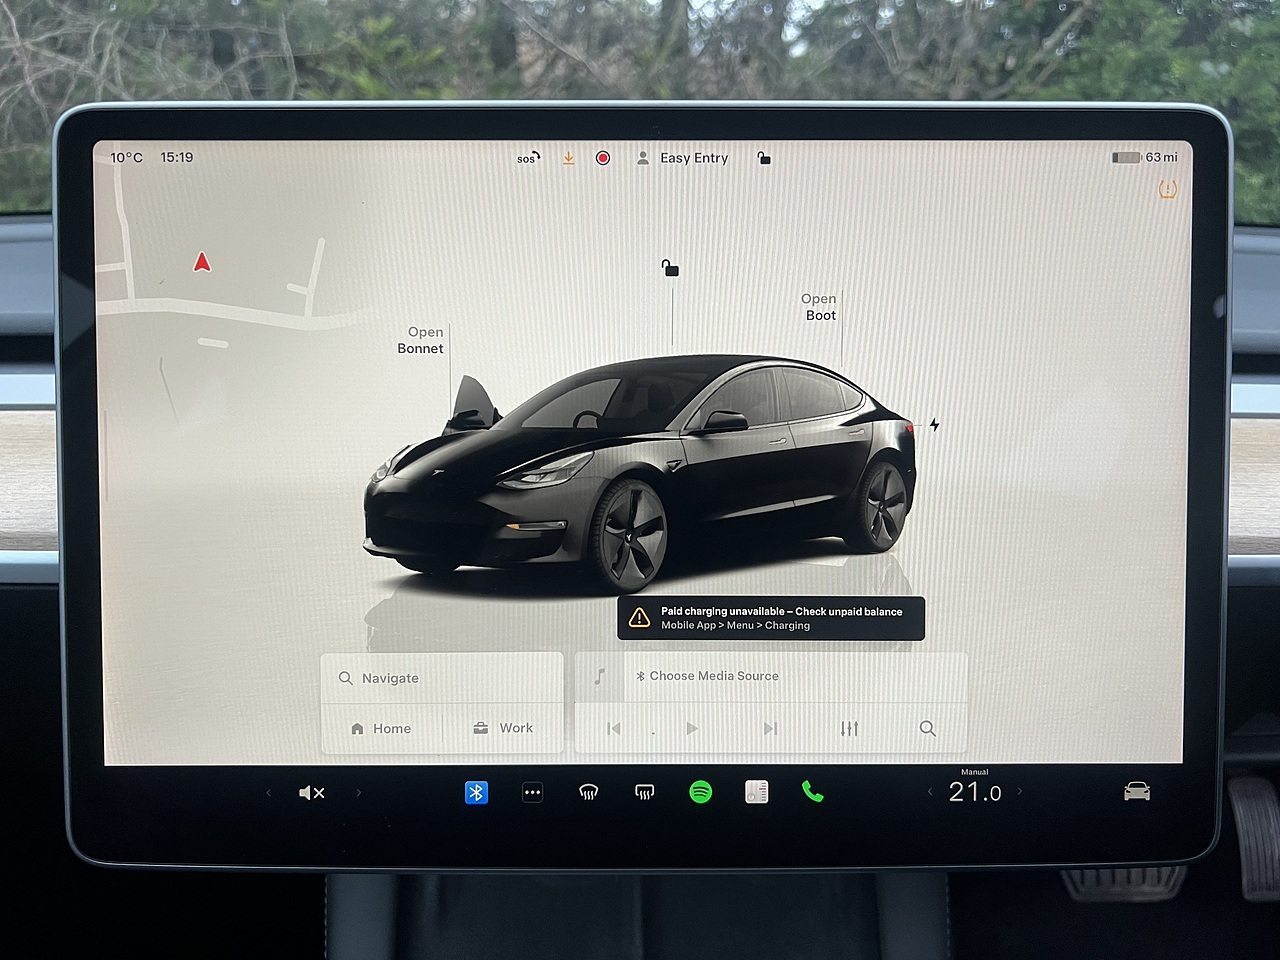Tap the front defrost icon

pyautogui.click(x=589, y=793)
